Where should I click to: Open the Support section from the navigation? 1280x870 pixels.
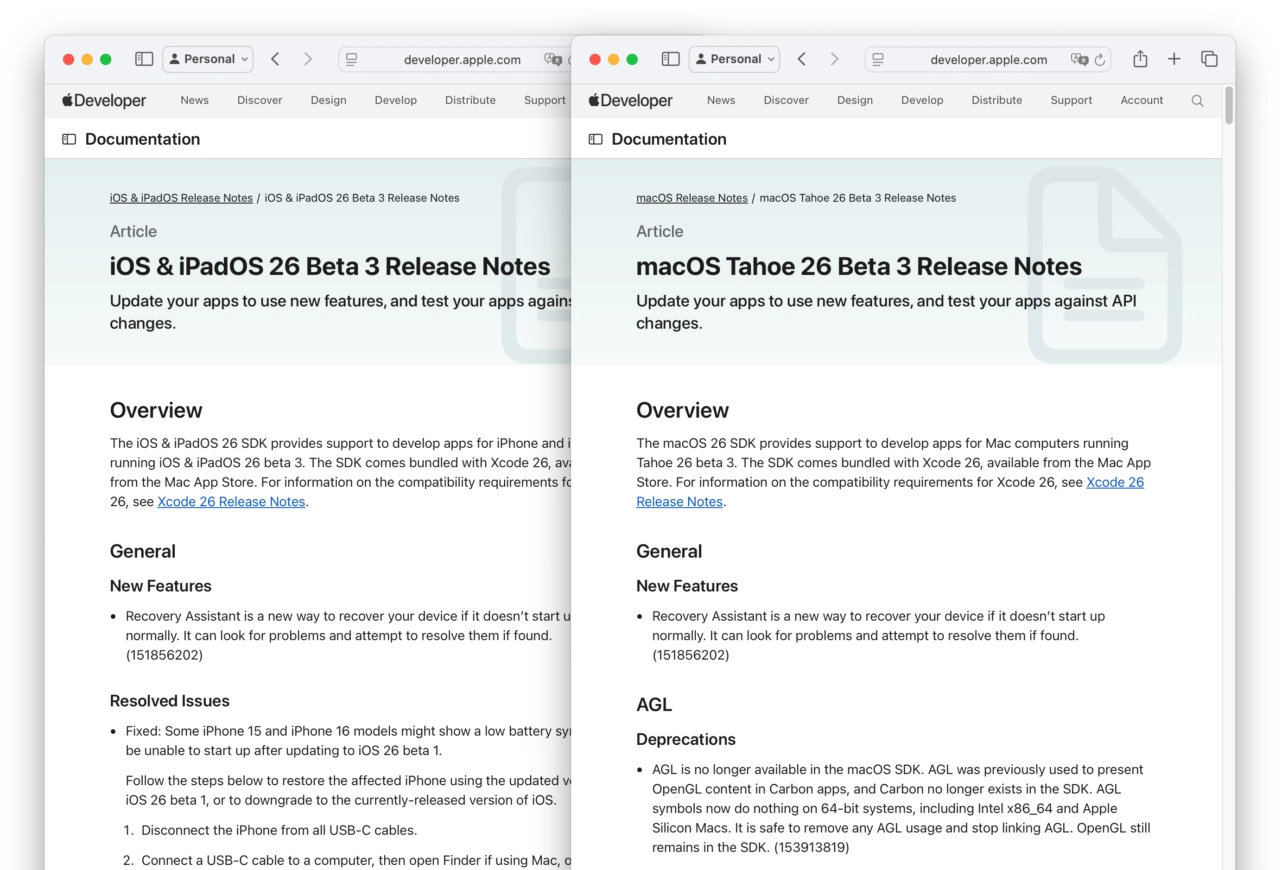point(1071,100)
